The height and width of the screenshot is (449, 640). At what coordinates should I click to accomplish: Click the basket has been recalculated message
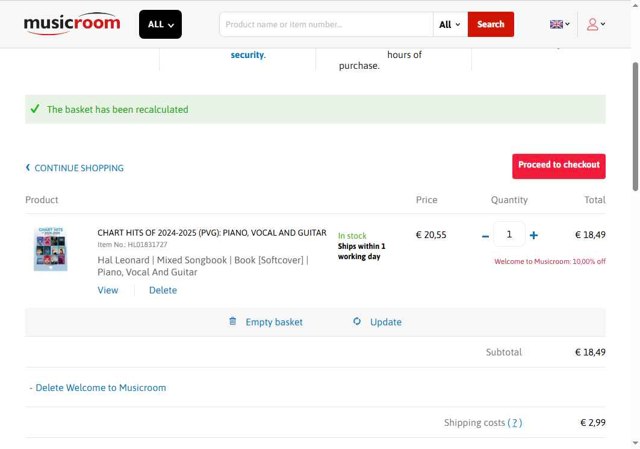coord(118,109)
